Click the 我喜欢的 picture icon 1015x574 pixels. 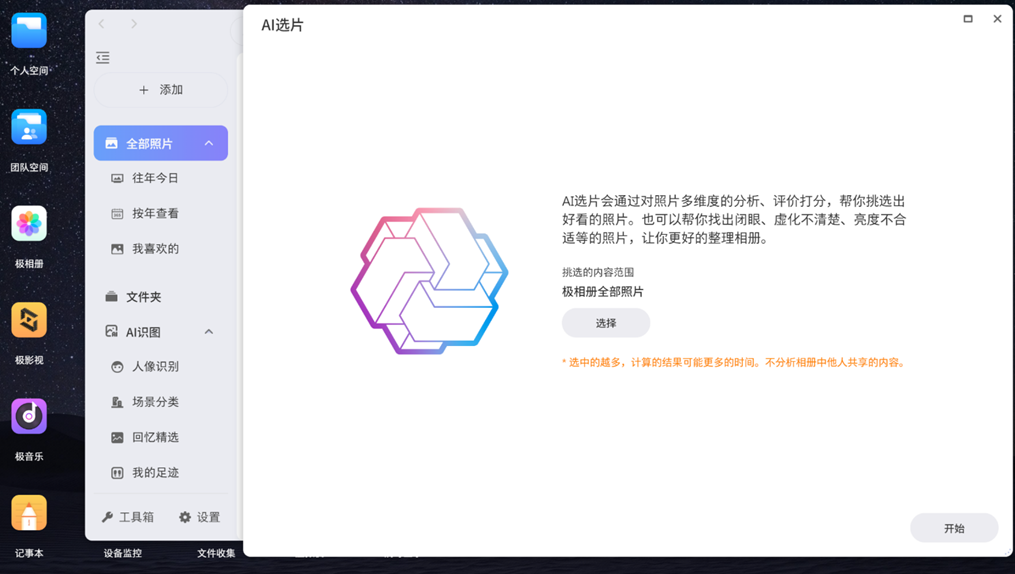click(x=117, y=249)
